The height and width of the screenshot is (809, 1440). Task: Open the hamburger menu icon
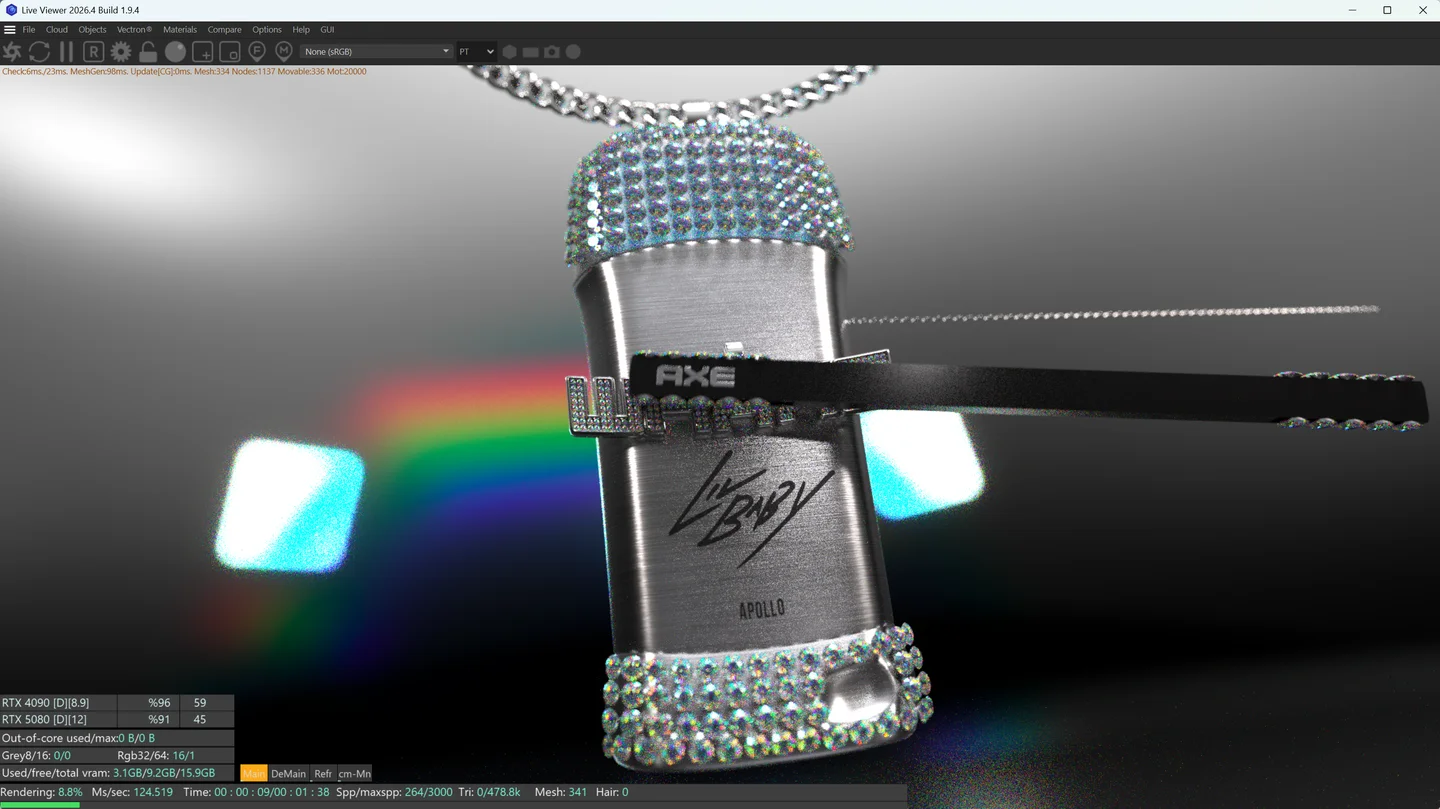tap(10, 30)
